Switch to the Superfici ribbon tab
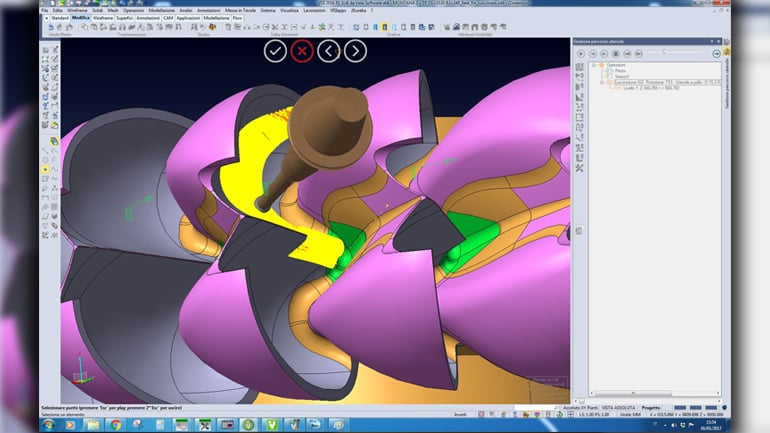Viewport: 770px width, 433px height. (x=125, y=18)
